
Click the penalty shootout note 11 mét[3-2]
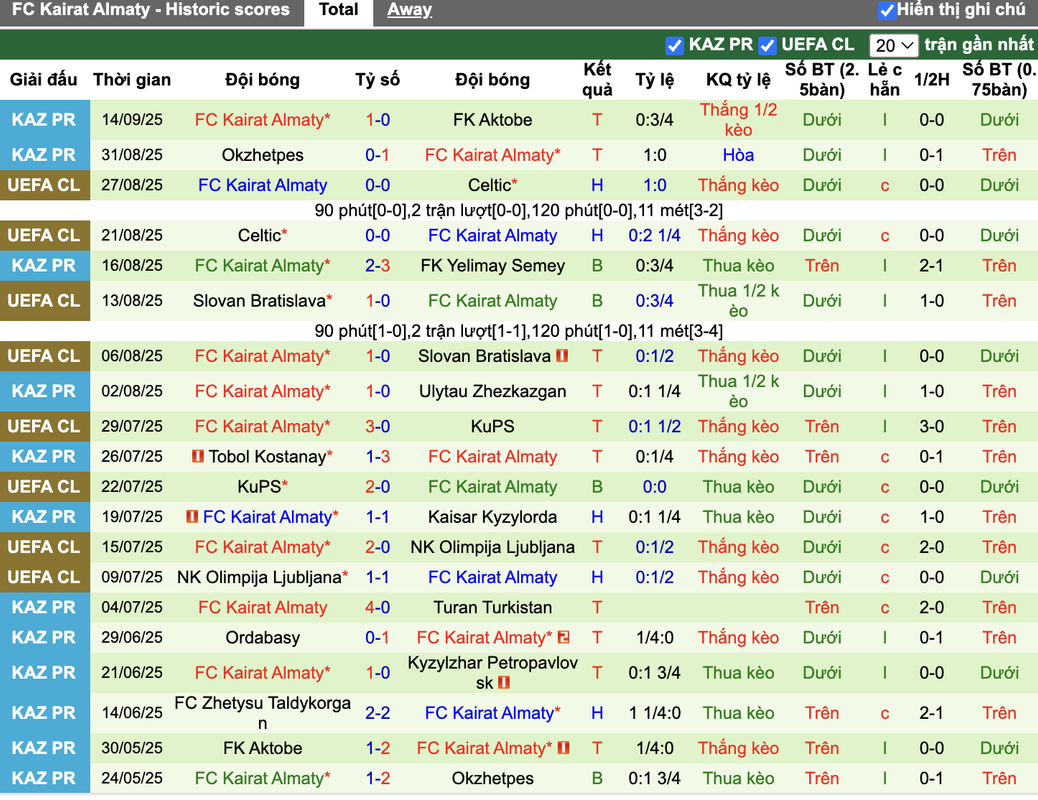click(682, 211)
